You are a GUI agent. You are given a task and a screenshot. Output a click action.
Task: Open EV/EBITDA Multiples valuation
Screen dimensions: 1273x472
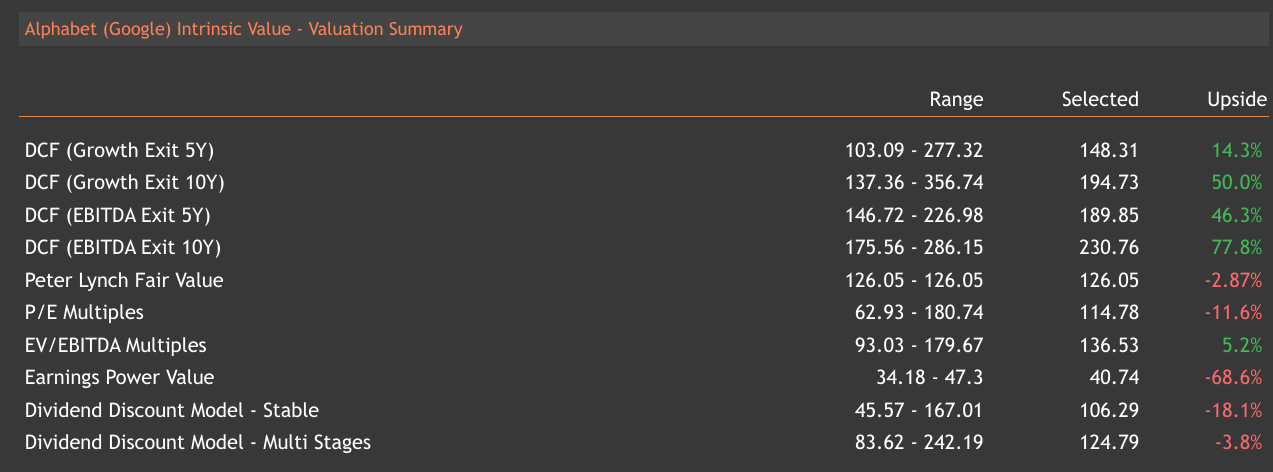(x=116, y=345)
